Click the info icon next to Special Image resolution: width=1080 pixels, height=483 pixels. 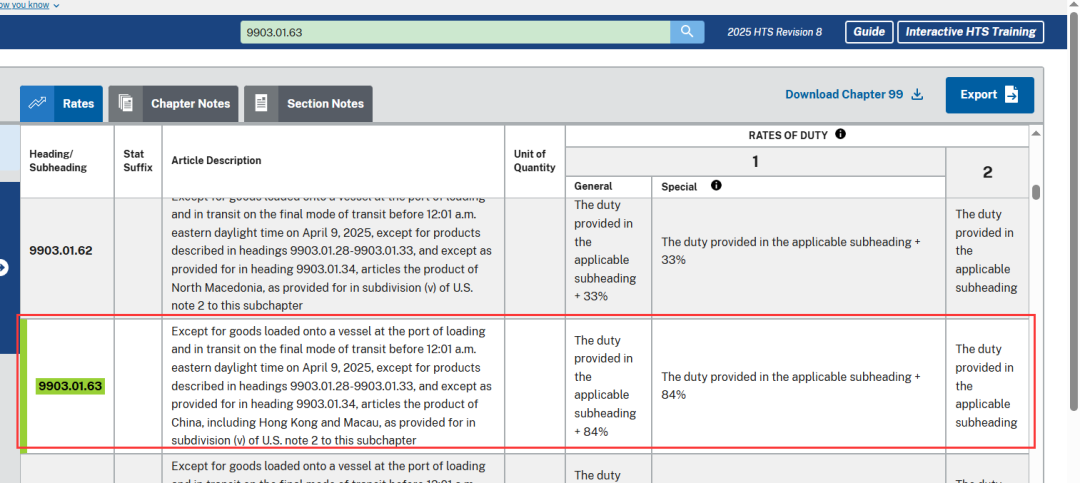click(x=716, y=185)
